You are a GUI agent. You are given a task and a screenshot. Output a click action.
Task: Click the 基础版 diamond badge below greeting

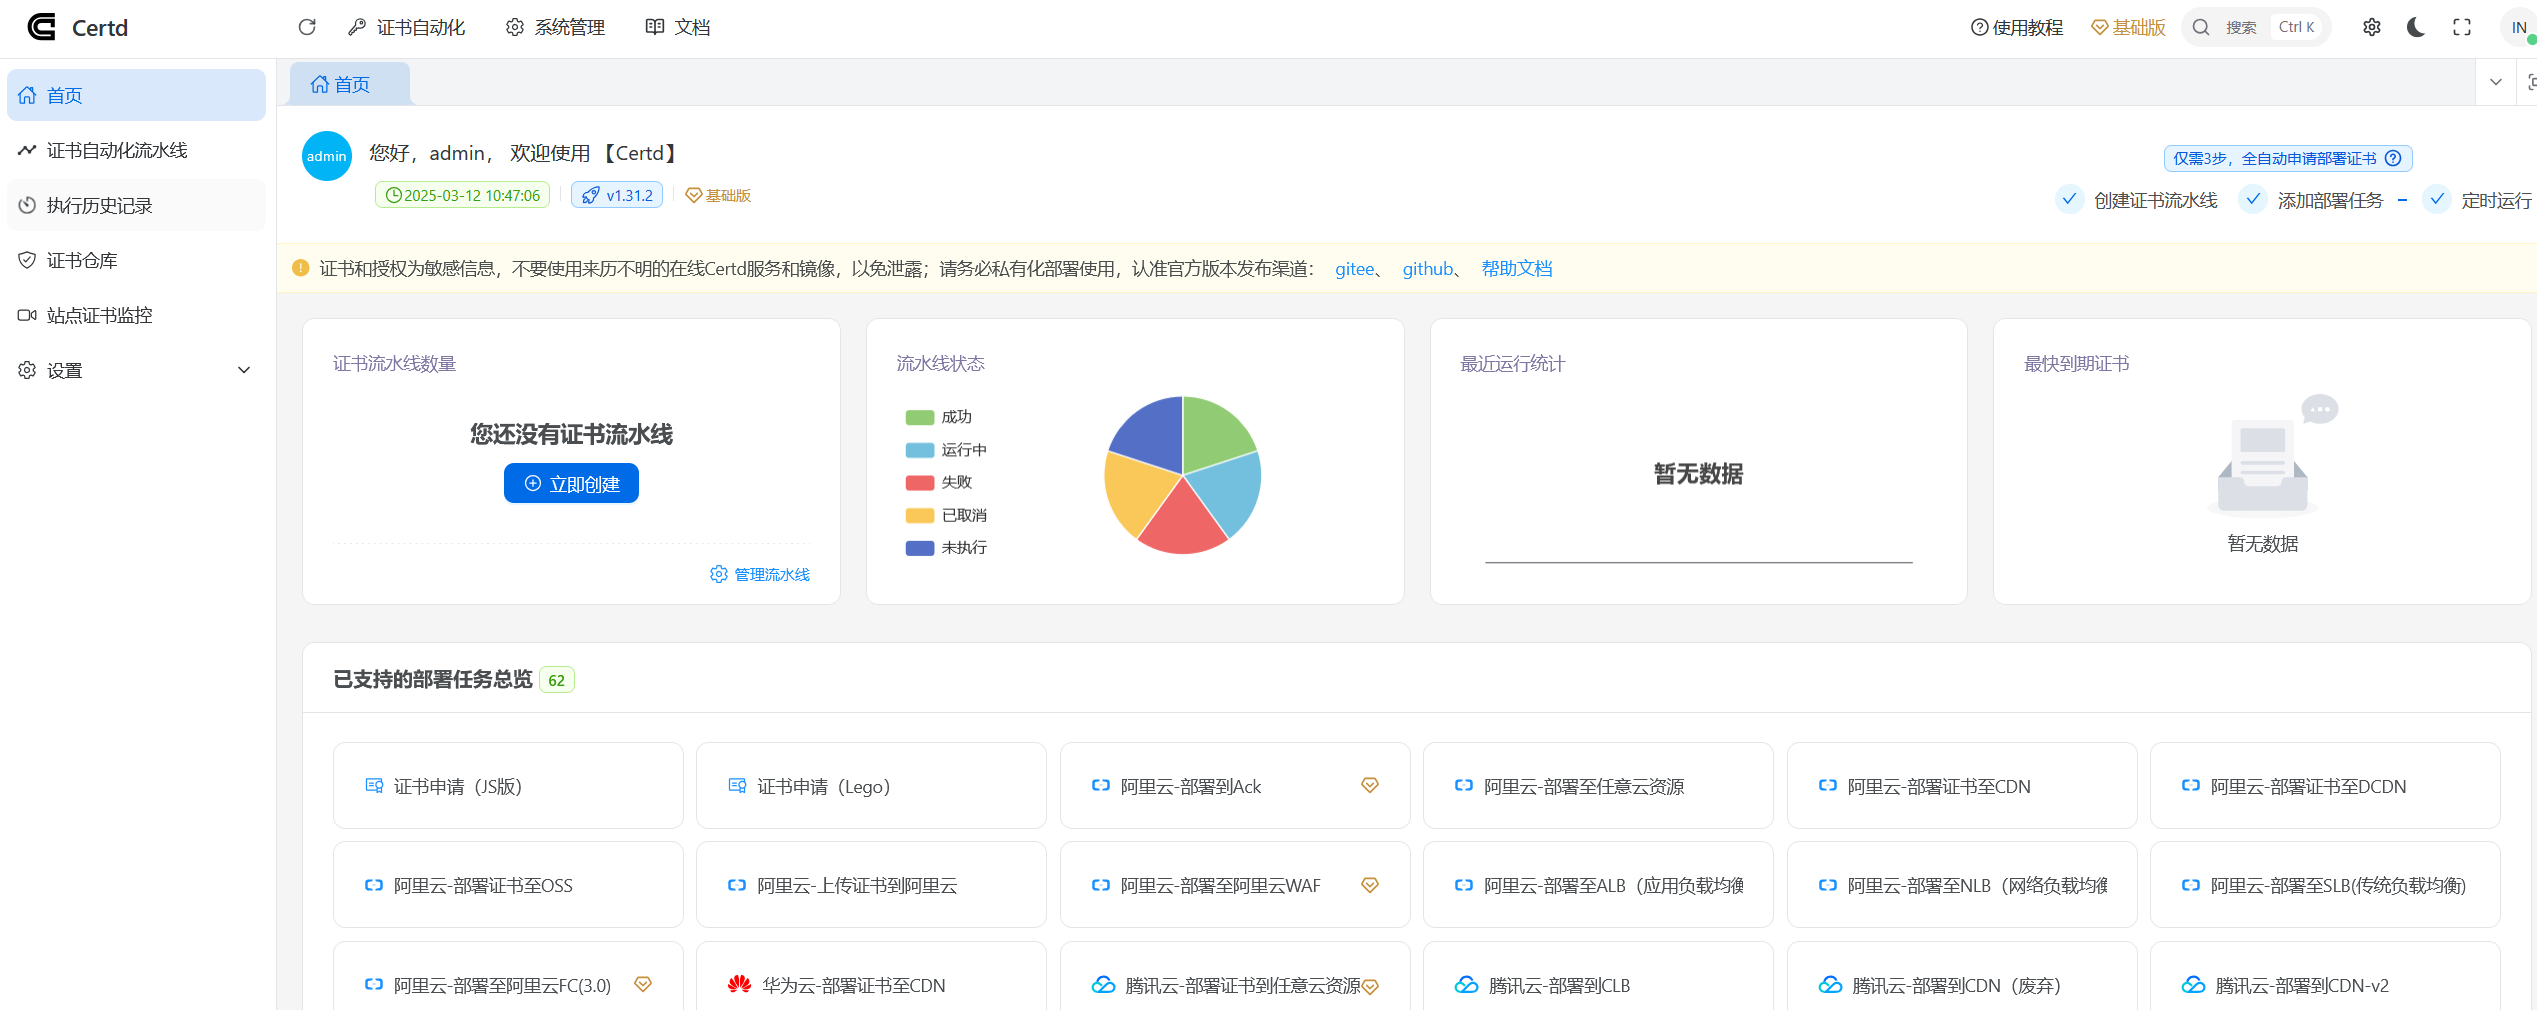(x=718, y=195)
